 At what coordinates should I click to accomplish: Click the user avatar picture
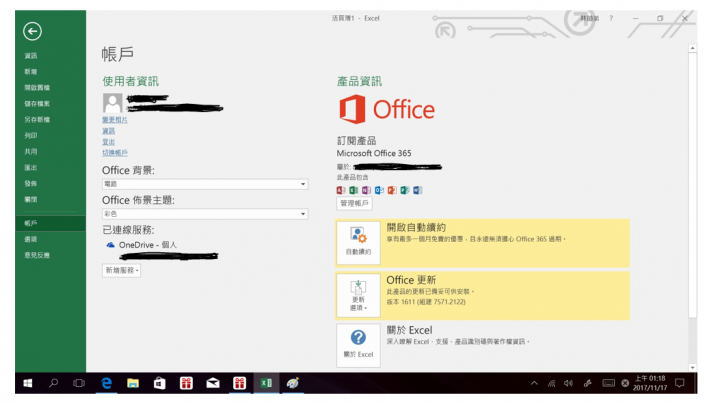tap(112, 103)
